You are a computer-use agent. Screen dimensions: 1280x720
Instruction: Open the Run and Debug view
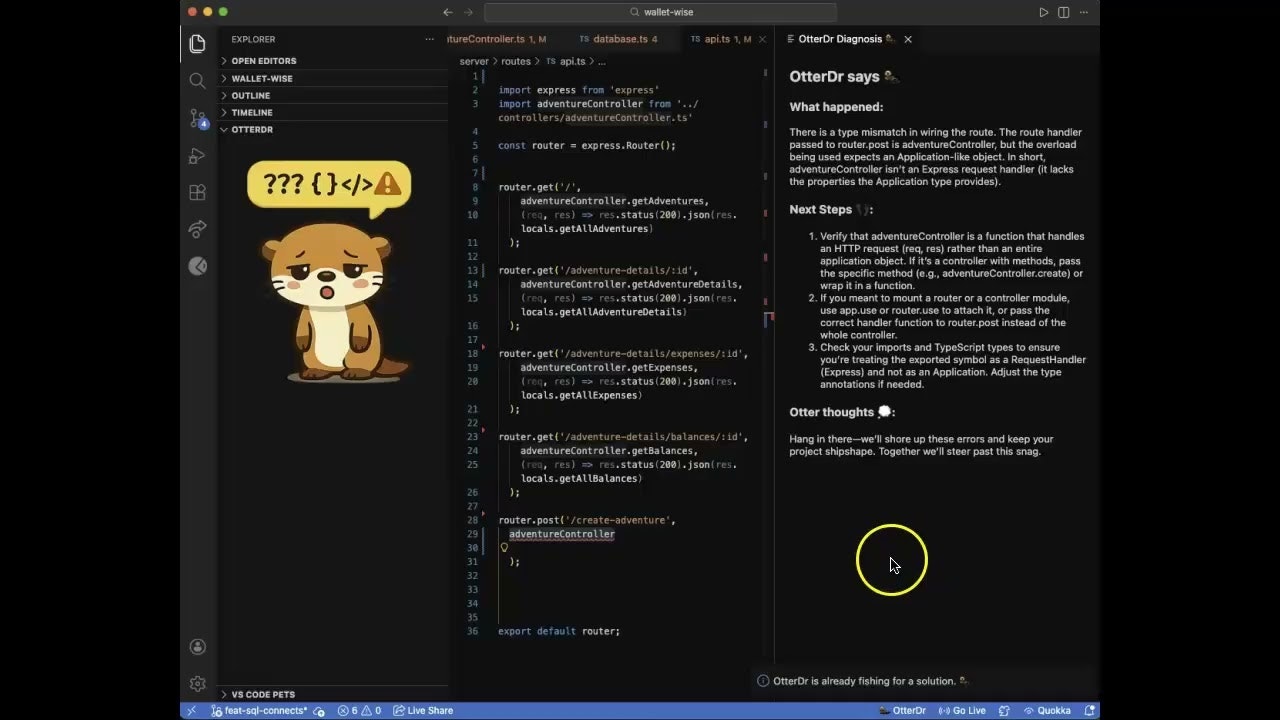pyautogui.click(x=198, y=156)
